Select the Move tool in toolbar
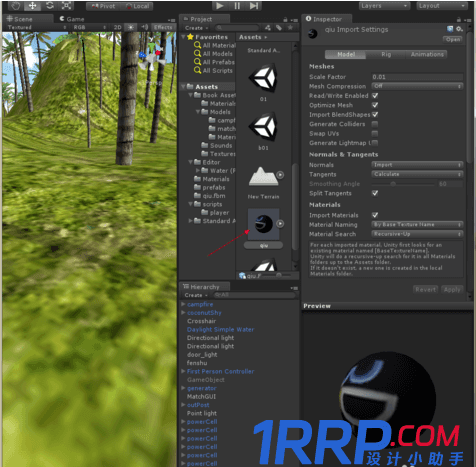Screen dimensions: 476x467 click(x=32, y=6)
